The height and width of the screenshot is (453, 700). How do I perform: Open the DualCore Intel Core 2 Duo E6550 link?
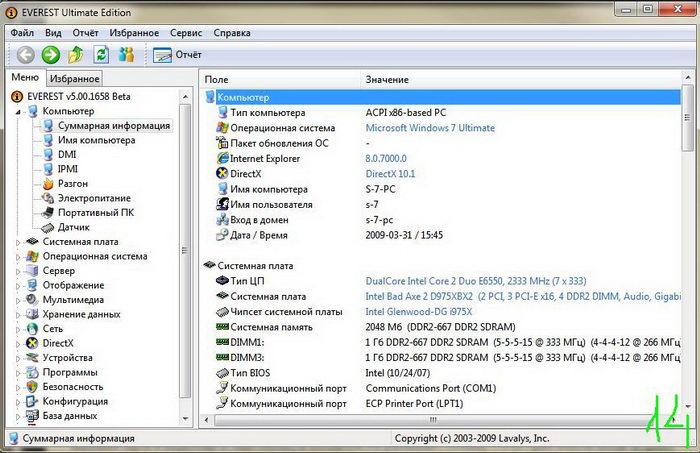tap(475, 281)
